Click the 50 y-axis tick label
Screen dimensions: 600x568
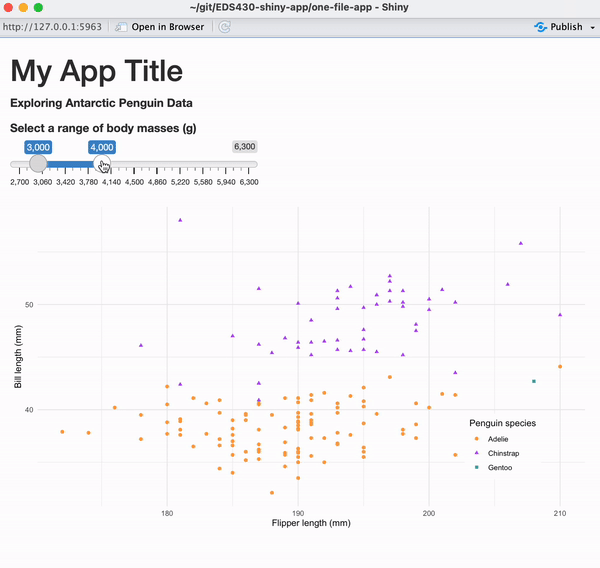29,305
